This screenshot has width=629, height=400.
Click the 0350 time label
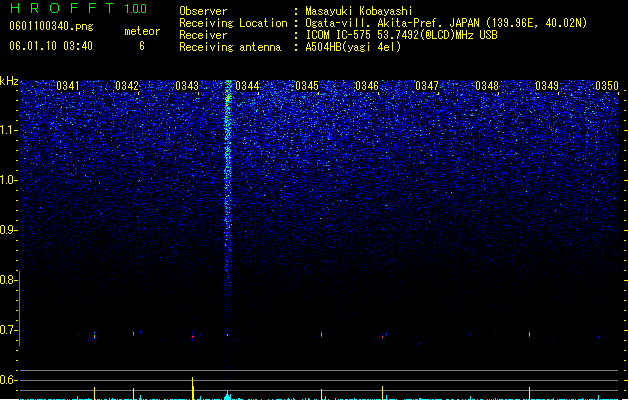point(607,86)
